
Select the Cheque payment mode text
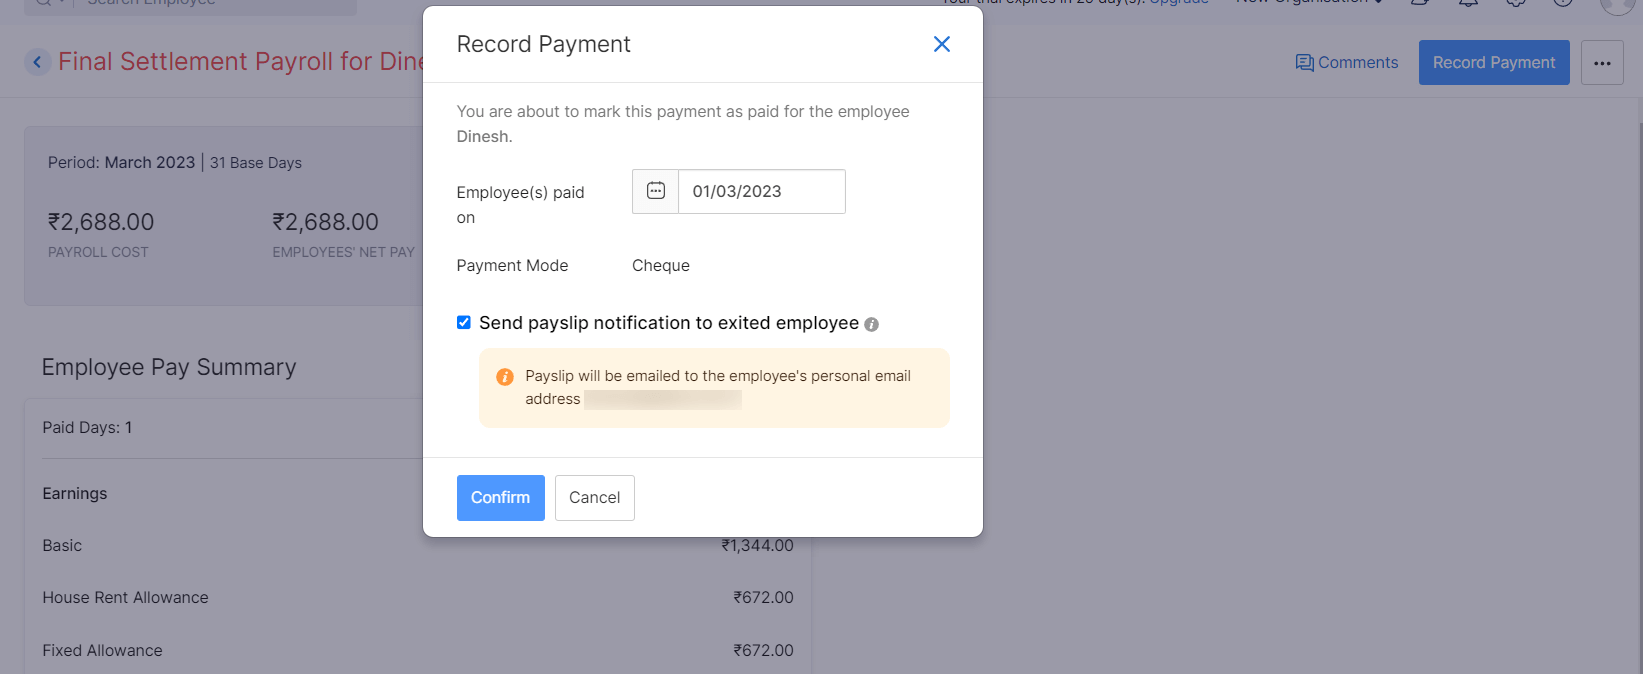(x=661, y=265)
